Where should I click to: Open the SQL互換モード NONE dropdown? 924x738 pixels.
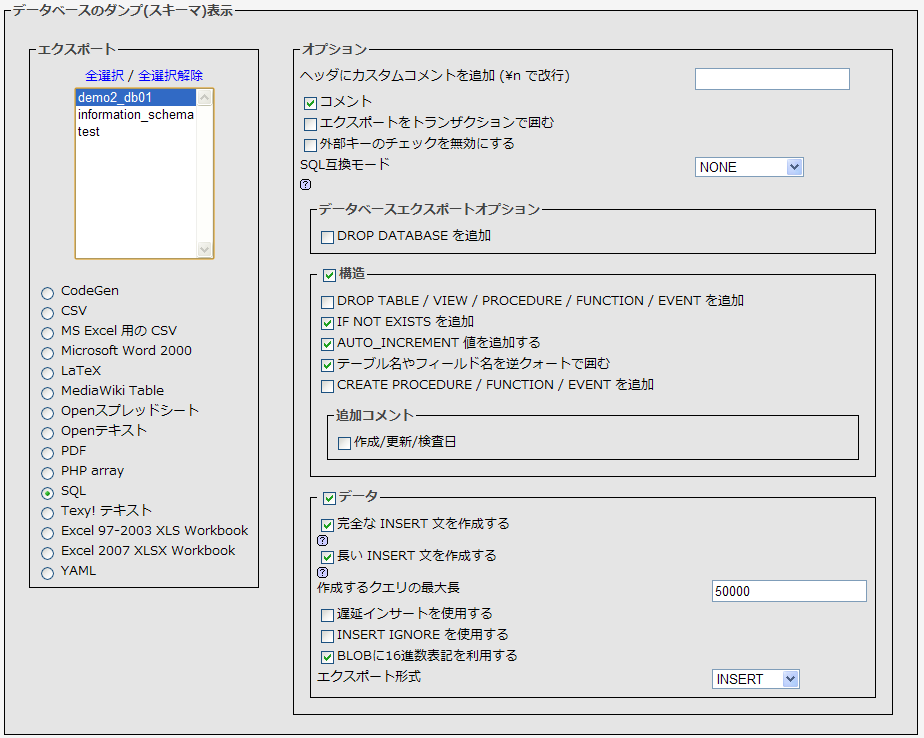(x=749, y=167)
